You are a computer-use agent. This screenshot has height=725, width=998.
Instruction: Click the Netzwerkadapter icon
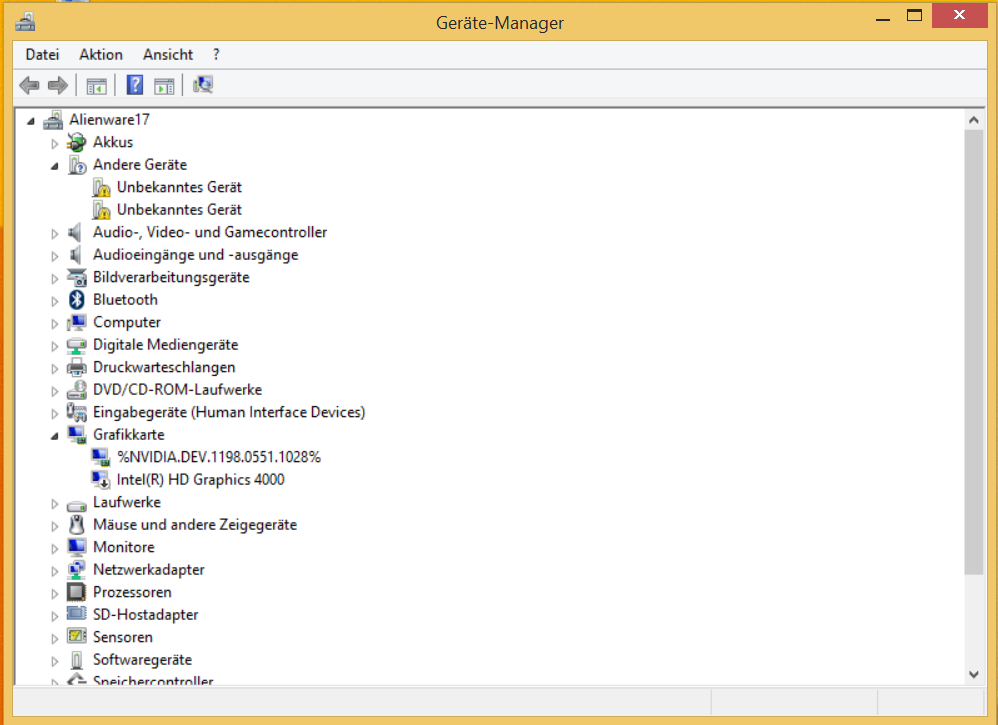coord(77,570)
